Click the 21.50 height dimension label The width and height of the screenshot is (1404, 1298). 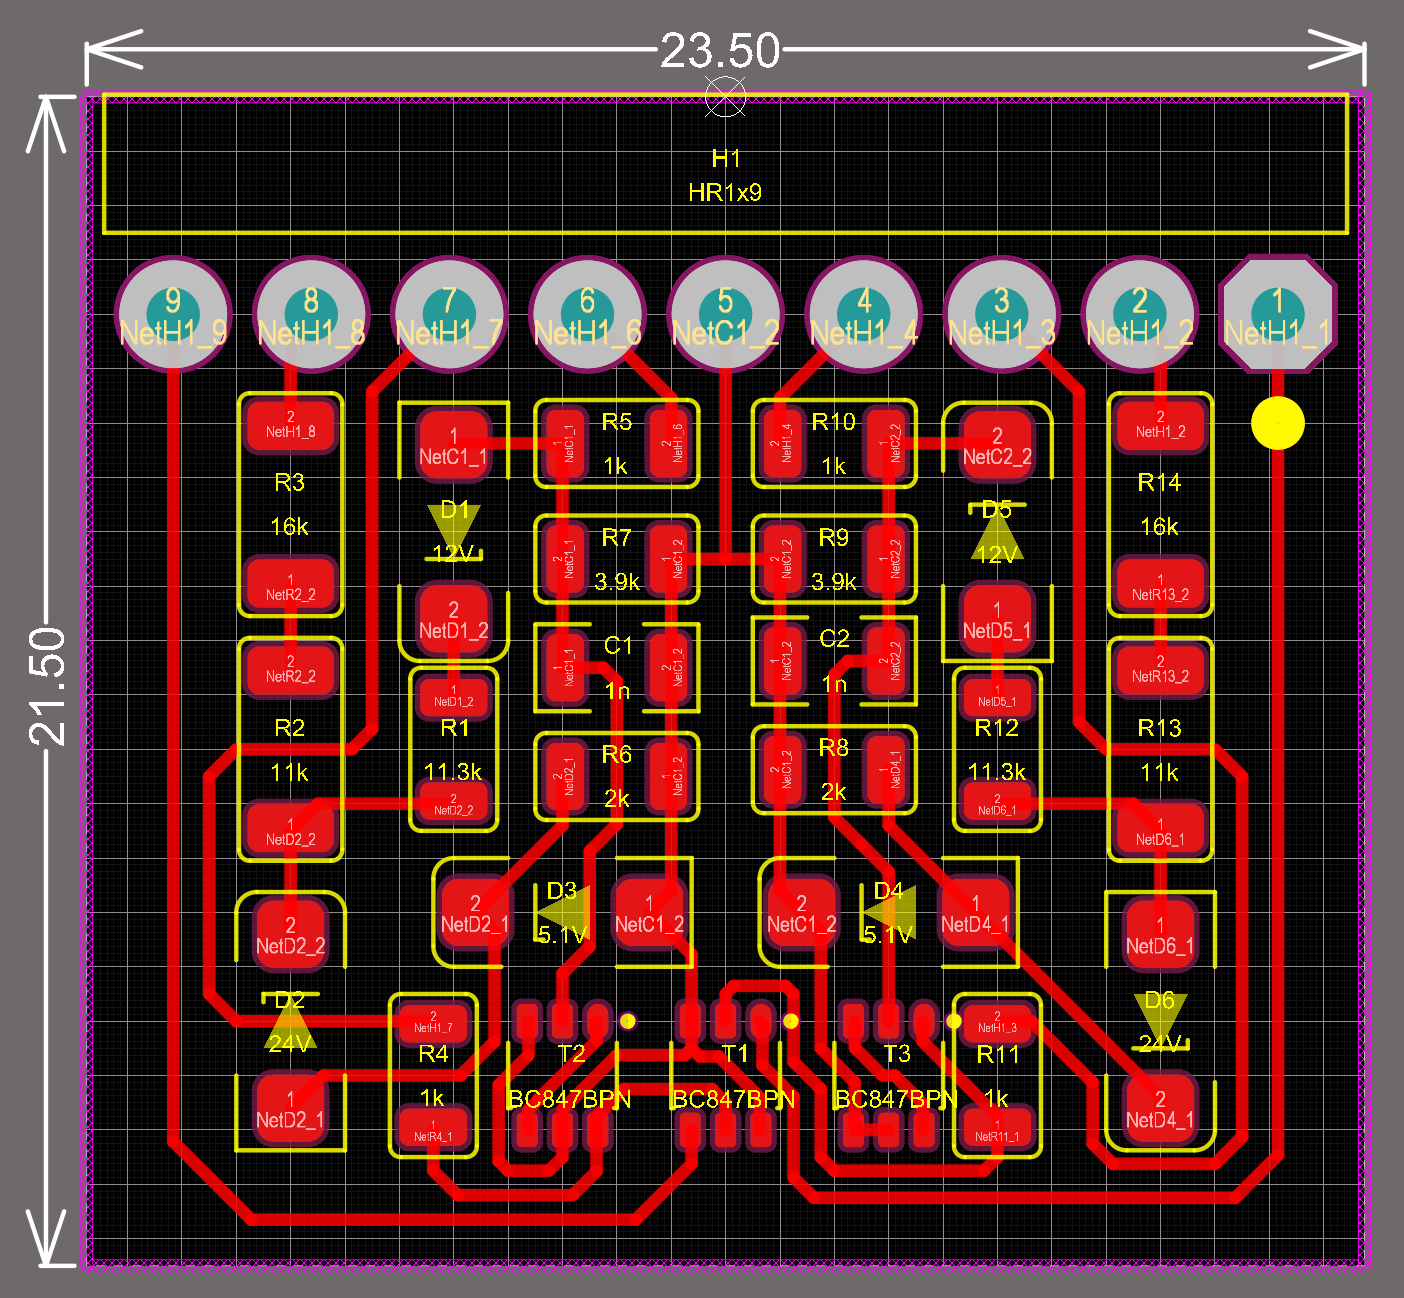point(48,687)
